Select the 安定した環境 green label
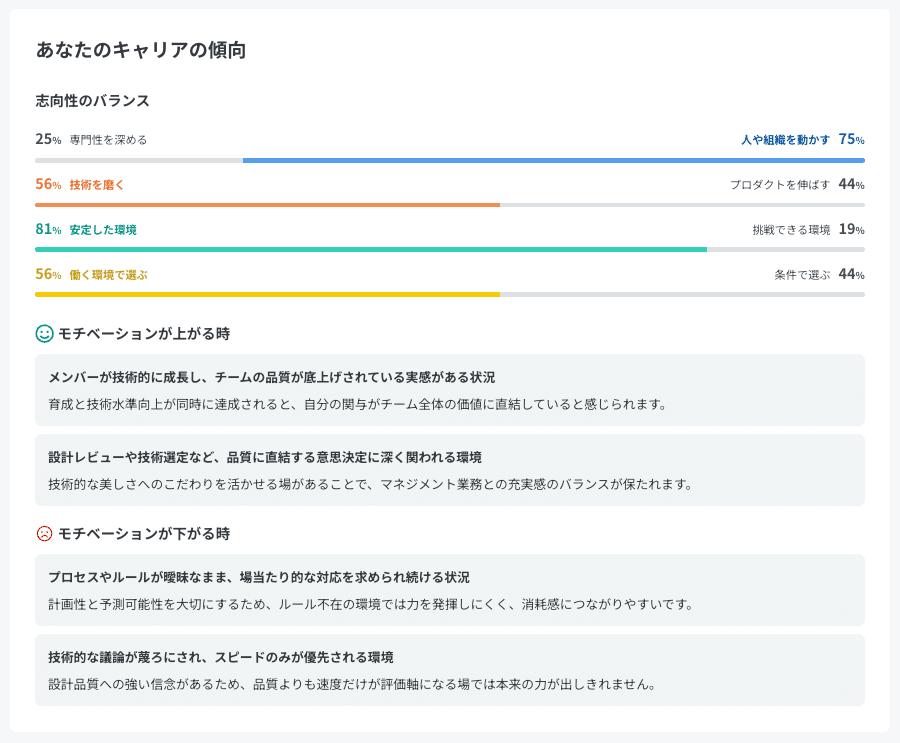Image resolution: width=900 pixels, height=743 pixels. point(103,230)
